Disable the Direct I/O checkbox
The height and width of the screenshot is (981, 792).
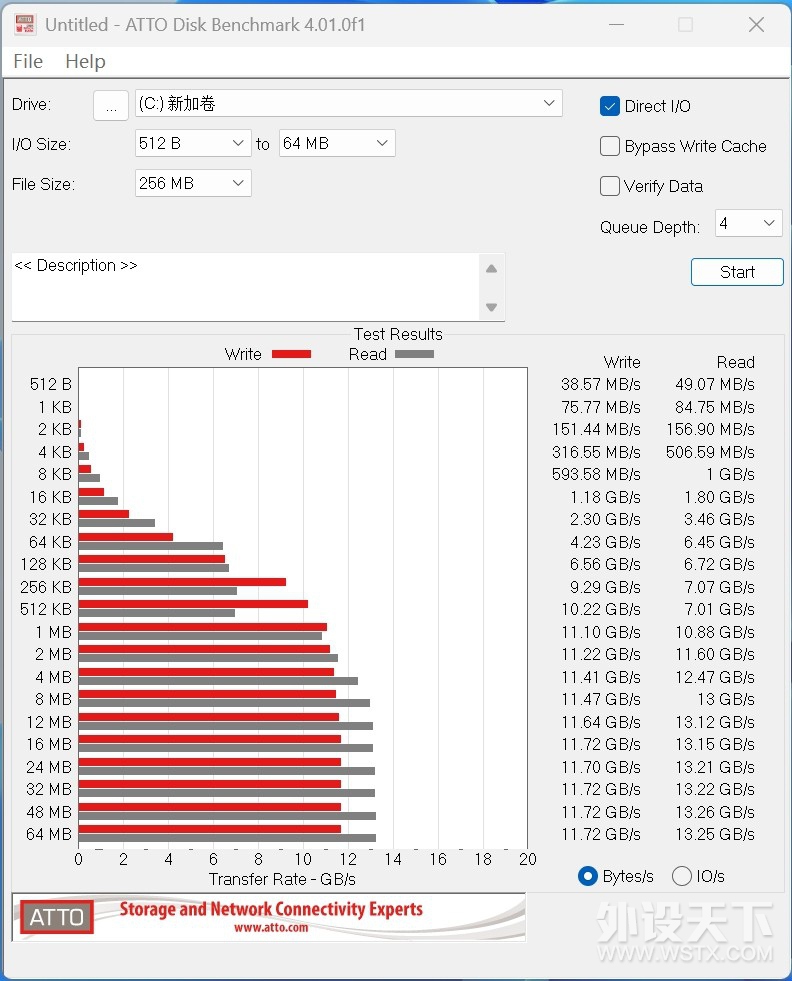(x=610, y=106)
